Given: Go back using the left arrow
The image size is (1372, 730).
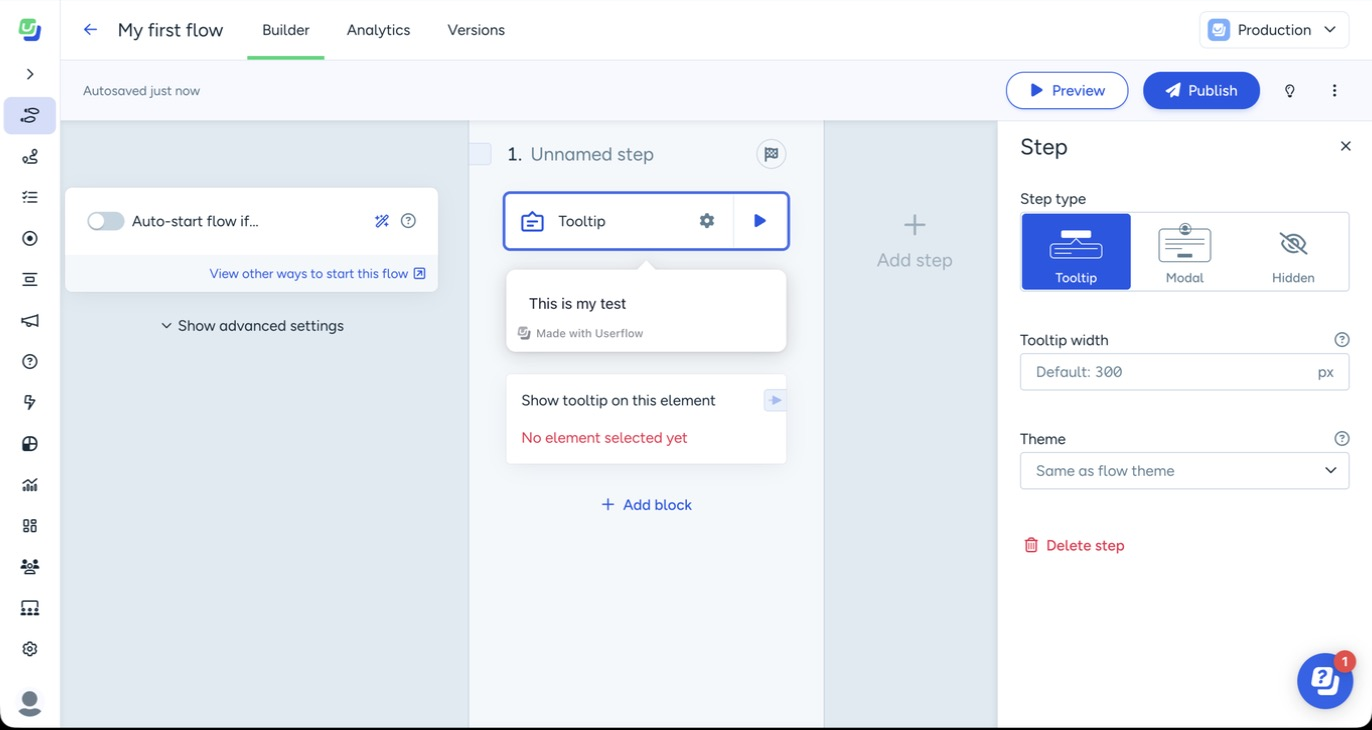Looking at the screenshot, I should coord(90,30).
